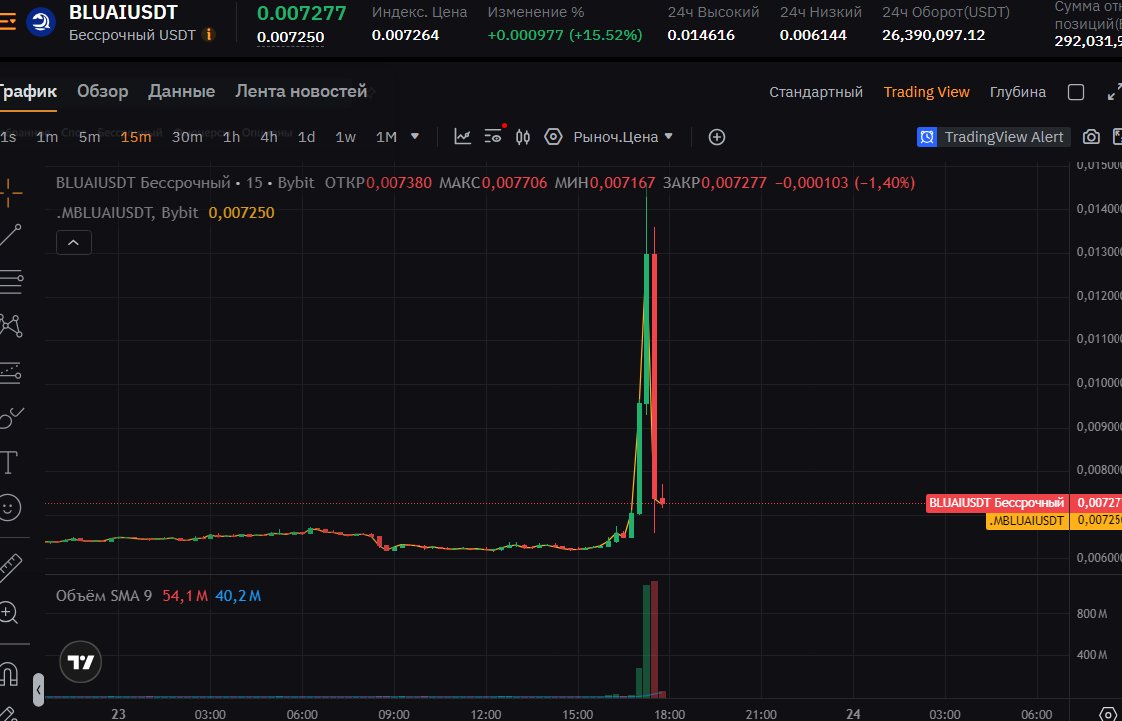Click the yellow .MBLUAIUSDT price label

click(x=1028, y=521)
